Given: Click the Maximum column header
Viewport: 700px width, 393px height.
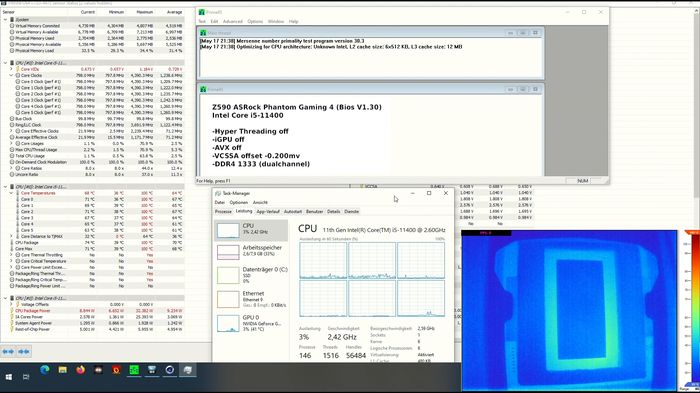Looking at the screenshot, I should click(144, 12).
